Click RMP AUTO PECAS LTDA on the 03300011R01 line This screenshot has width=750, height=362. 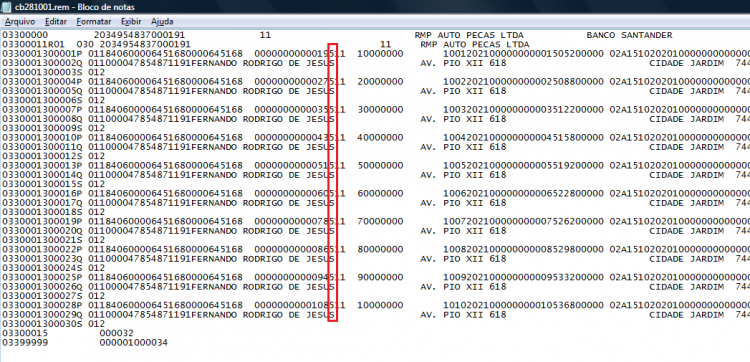tap(475, 44)
